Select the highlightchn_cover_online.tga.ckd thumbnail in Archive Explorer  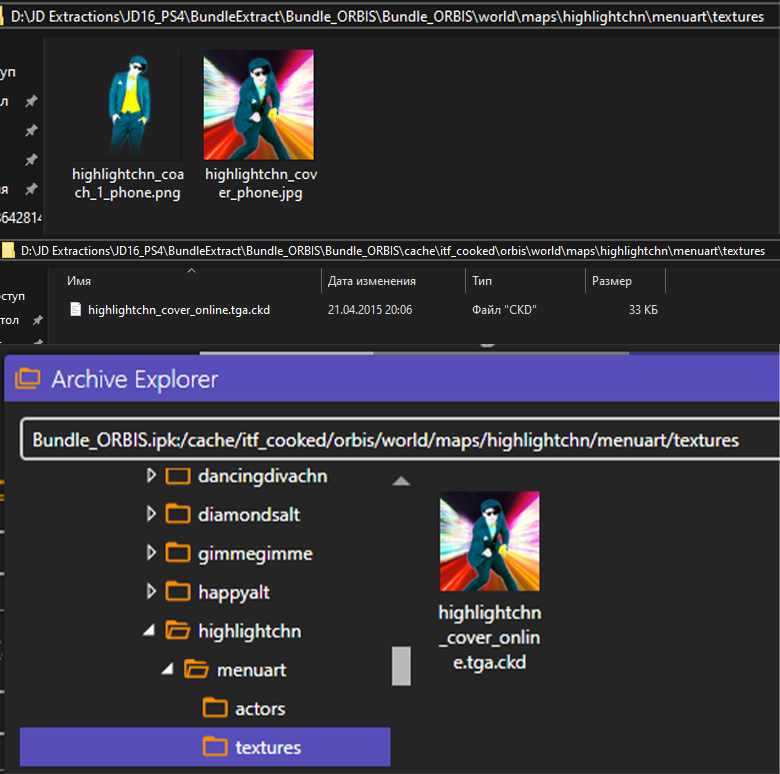pyautogui.click(x=489, y=541)
